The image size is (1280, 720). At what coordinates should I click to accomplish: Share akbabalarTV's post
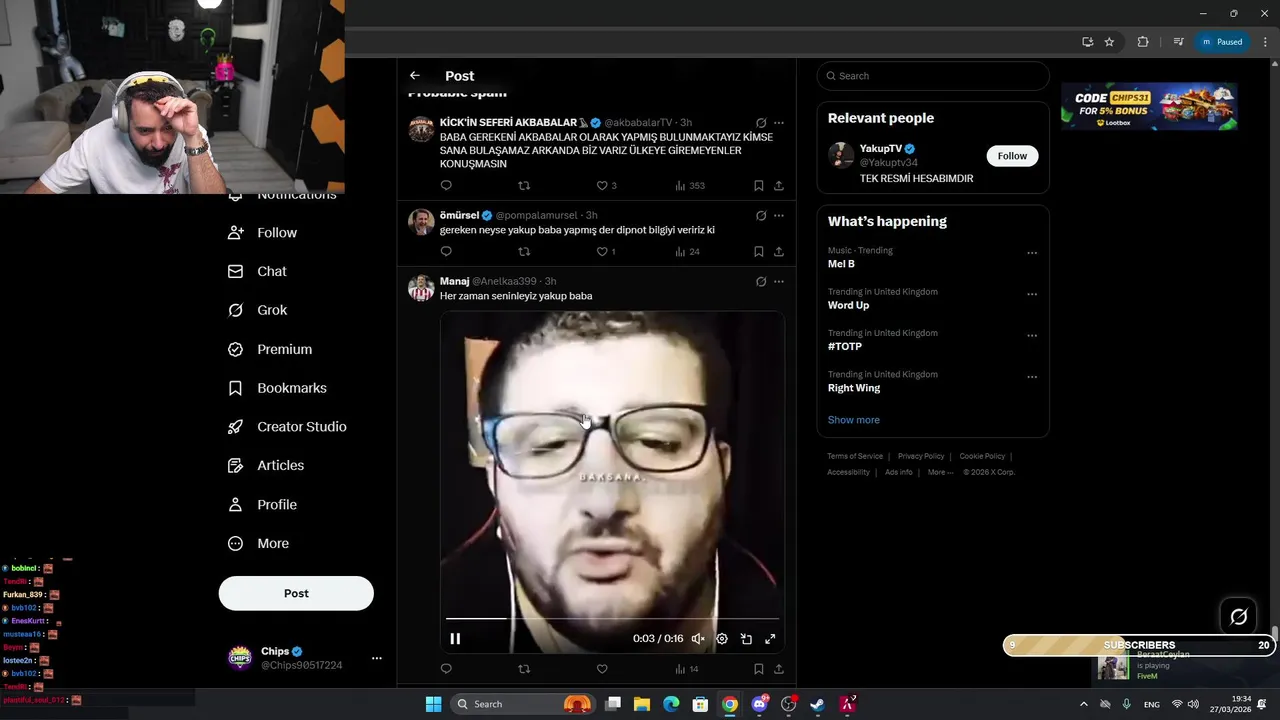[779, 185]
